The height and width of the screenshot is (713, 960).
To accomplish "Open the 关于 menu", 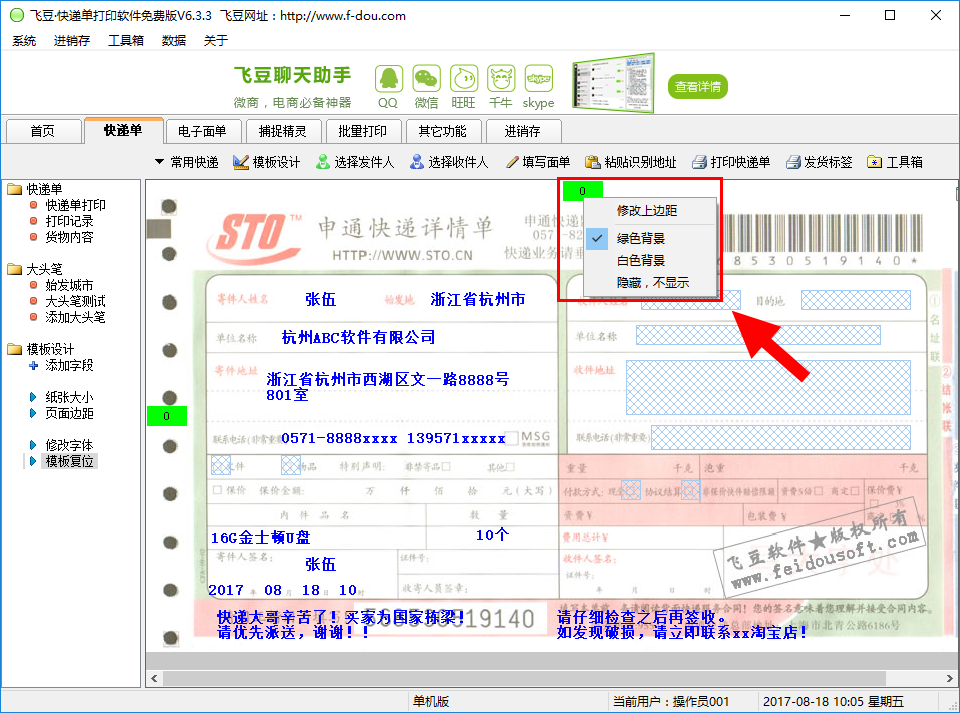I will click(216, 41).
